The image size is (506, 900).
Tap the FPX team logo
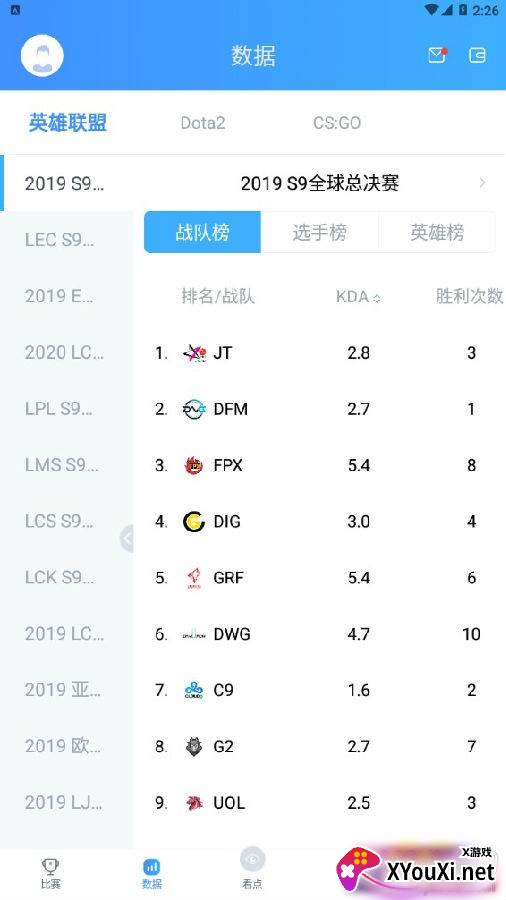point(194,465)
